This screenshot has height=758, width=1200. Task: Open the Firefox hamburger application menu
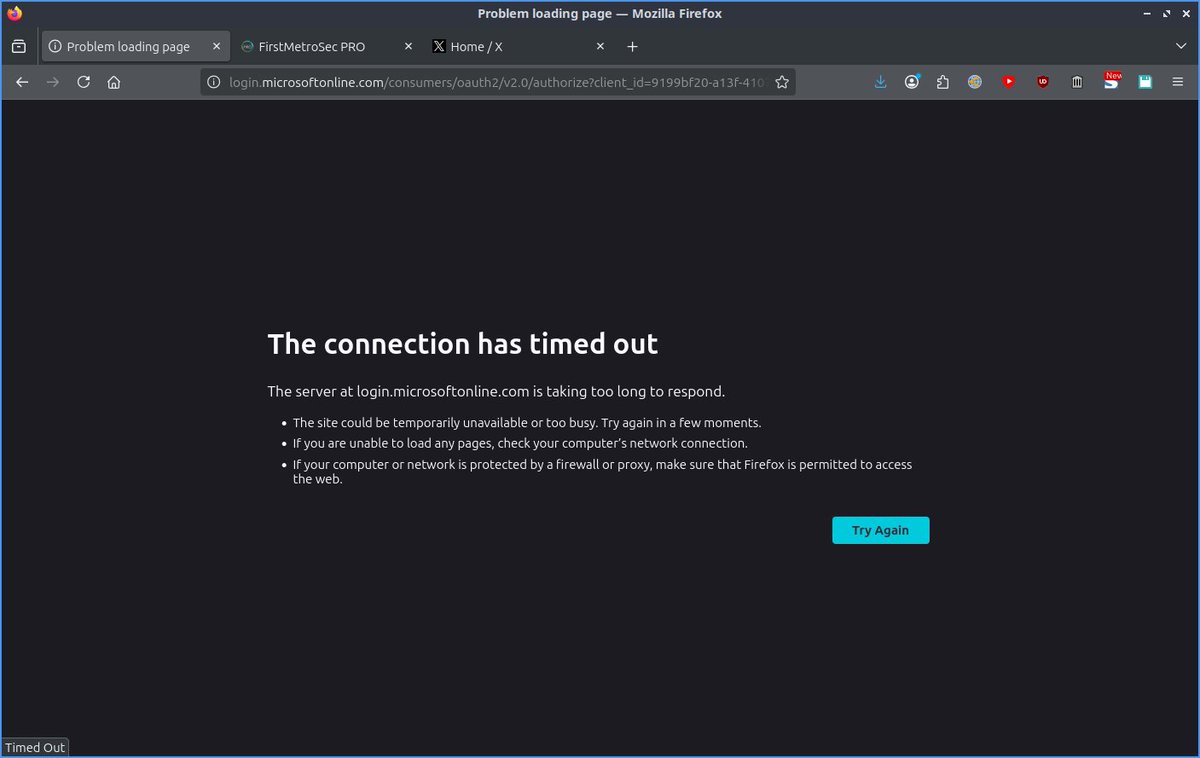coord(1177,82)
